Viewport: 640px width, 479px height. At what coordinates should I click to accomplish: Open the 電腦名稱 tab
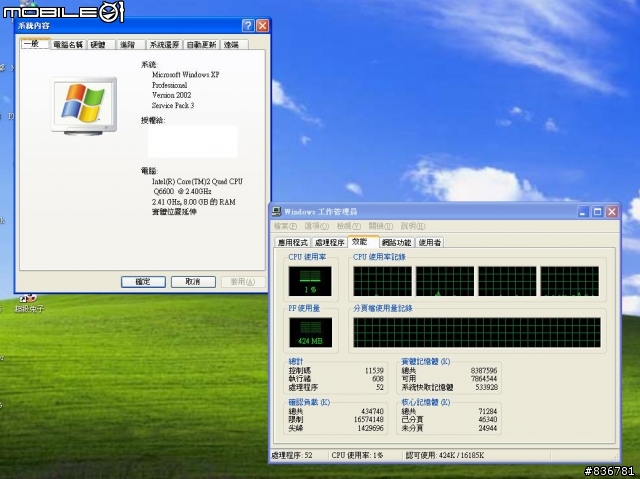(x=68, y=44)
